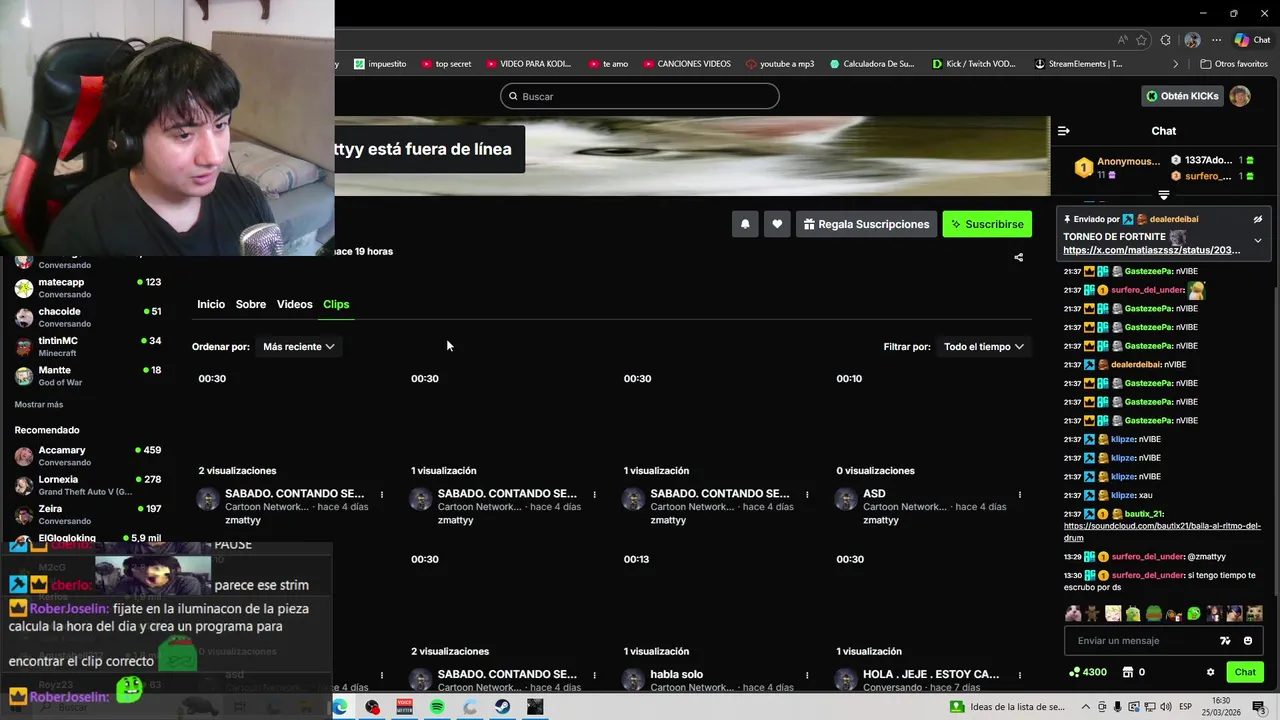The width and height of the screenshot is (1280, 720).
Task: Open the StreamElements bookmark
Action: tap(1078, 64)
